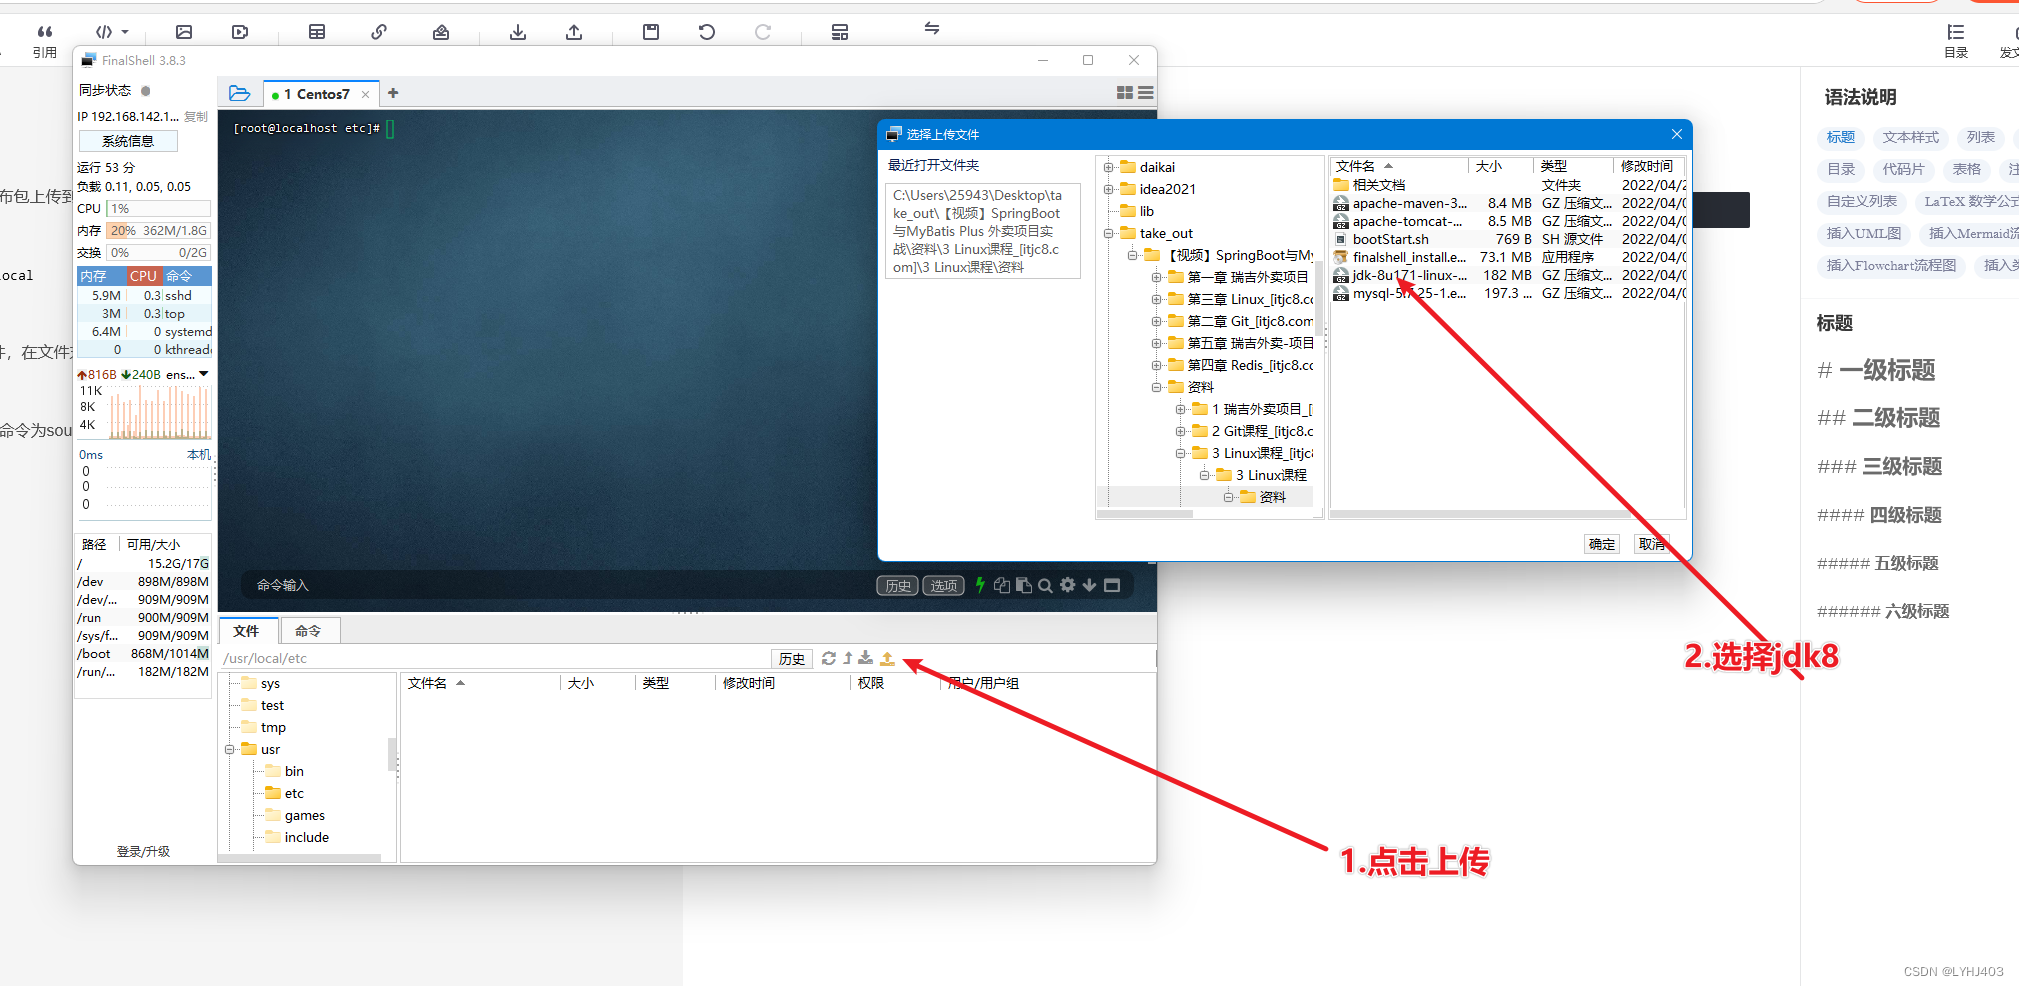
Task: Collapse the take_out folder node
Action: coord(1108,233)
